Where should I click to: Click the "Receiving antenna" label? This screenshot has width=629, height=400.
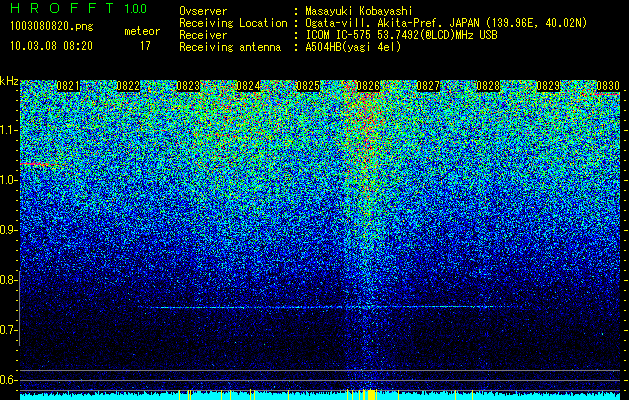230,47
